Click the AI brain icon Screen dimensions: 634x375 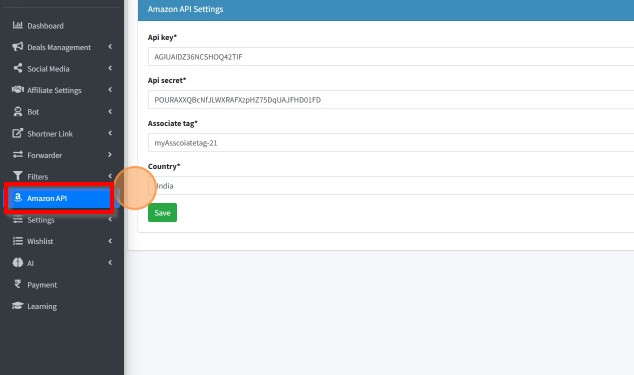[x=17, y=263]
